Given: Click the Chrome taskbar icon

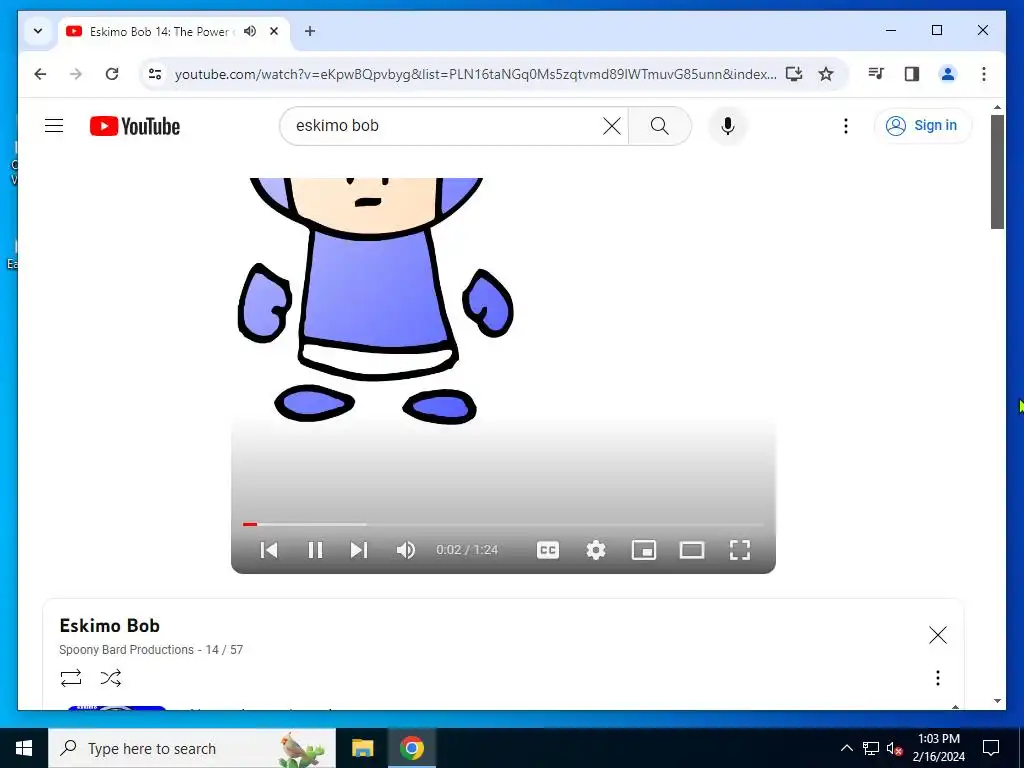Looking at the screenshot, I should (x=411, y=748).
